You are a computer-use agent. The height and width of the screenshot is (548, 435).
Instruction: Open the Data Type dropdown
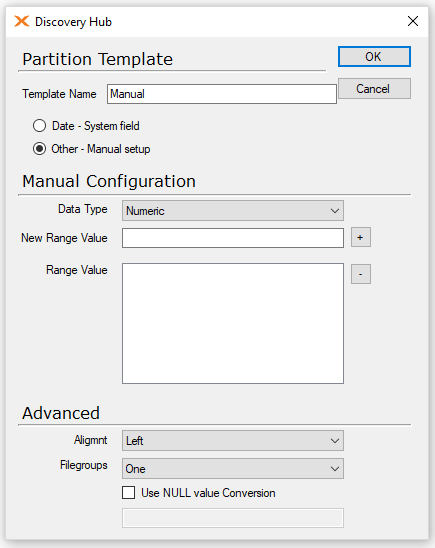233,211
